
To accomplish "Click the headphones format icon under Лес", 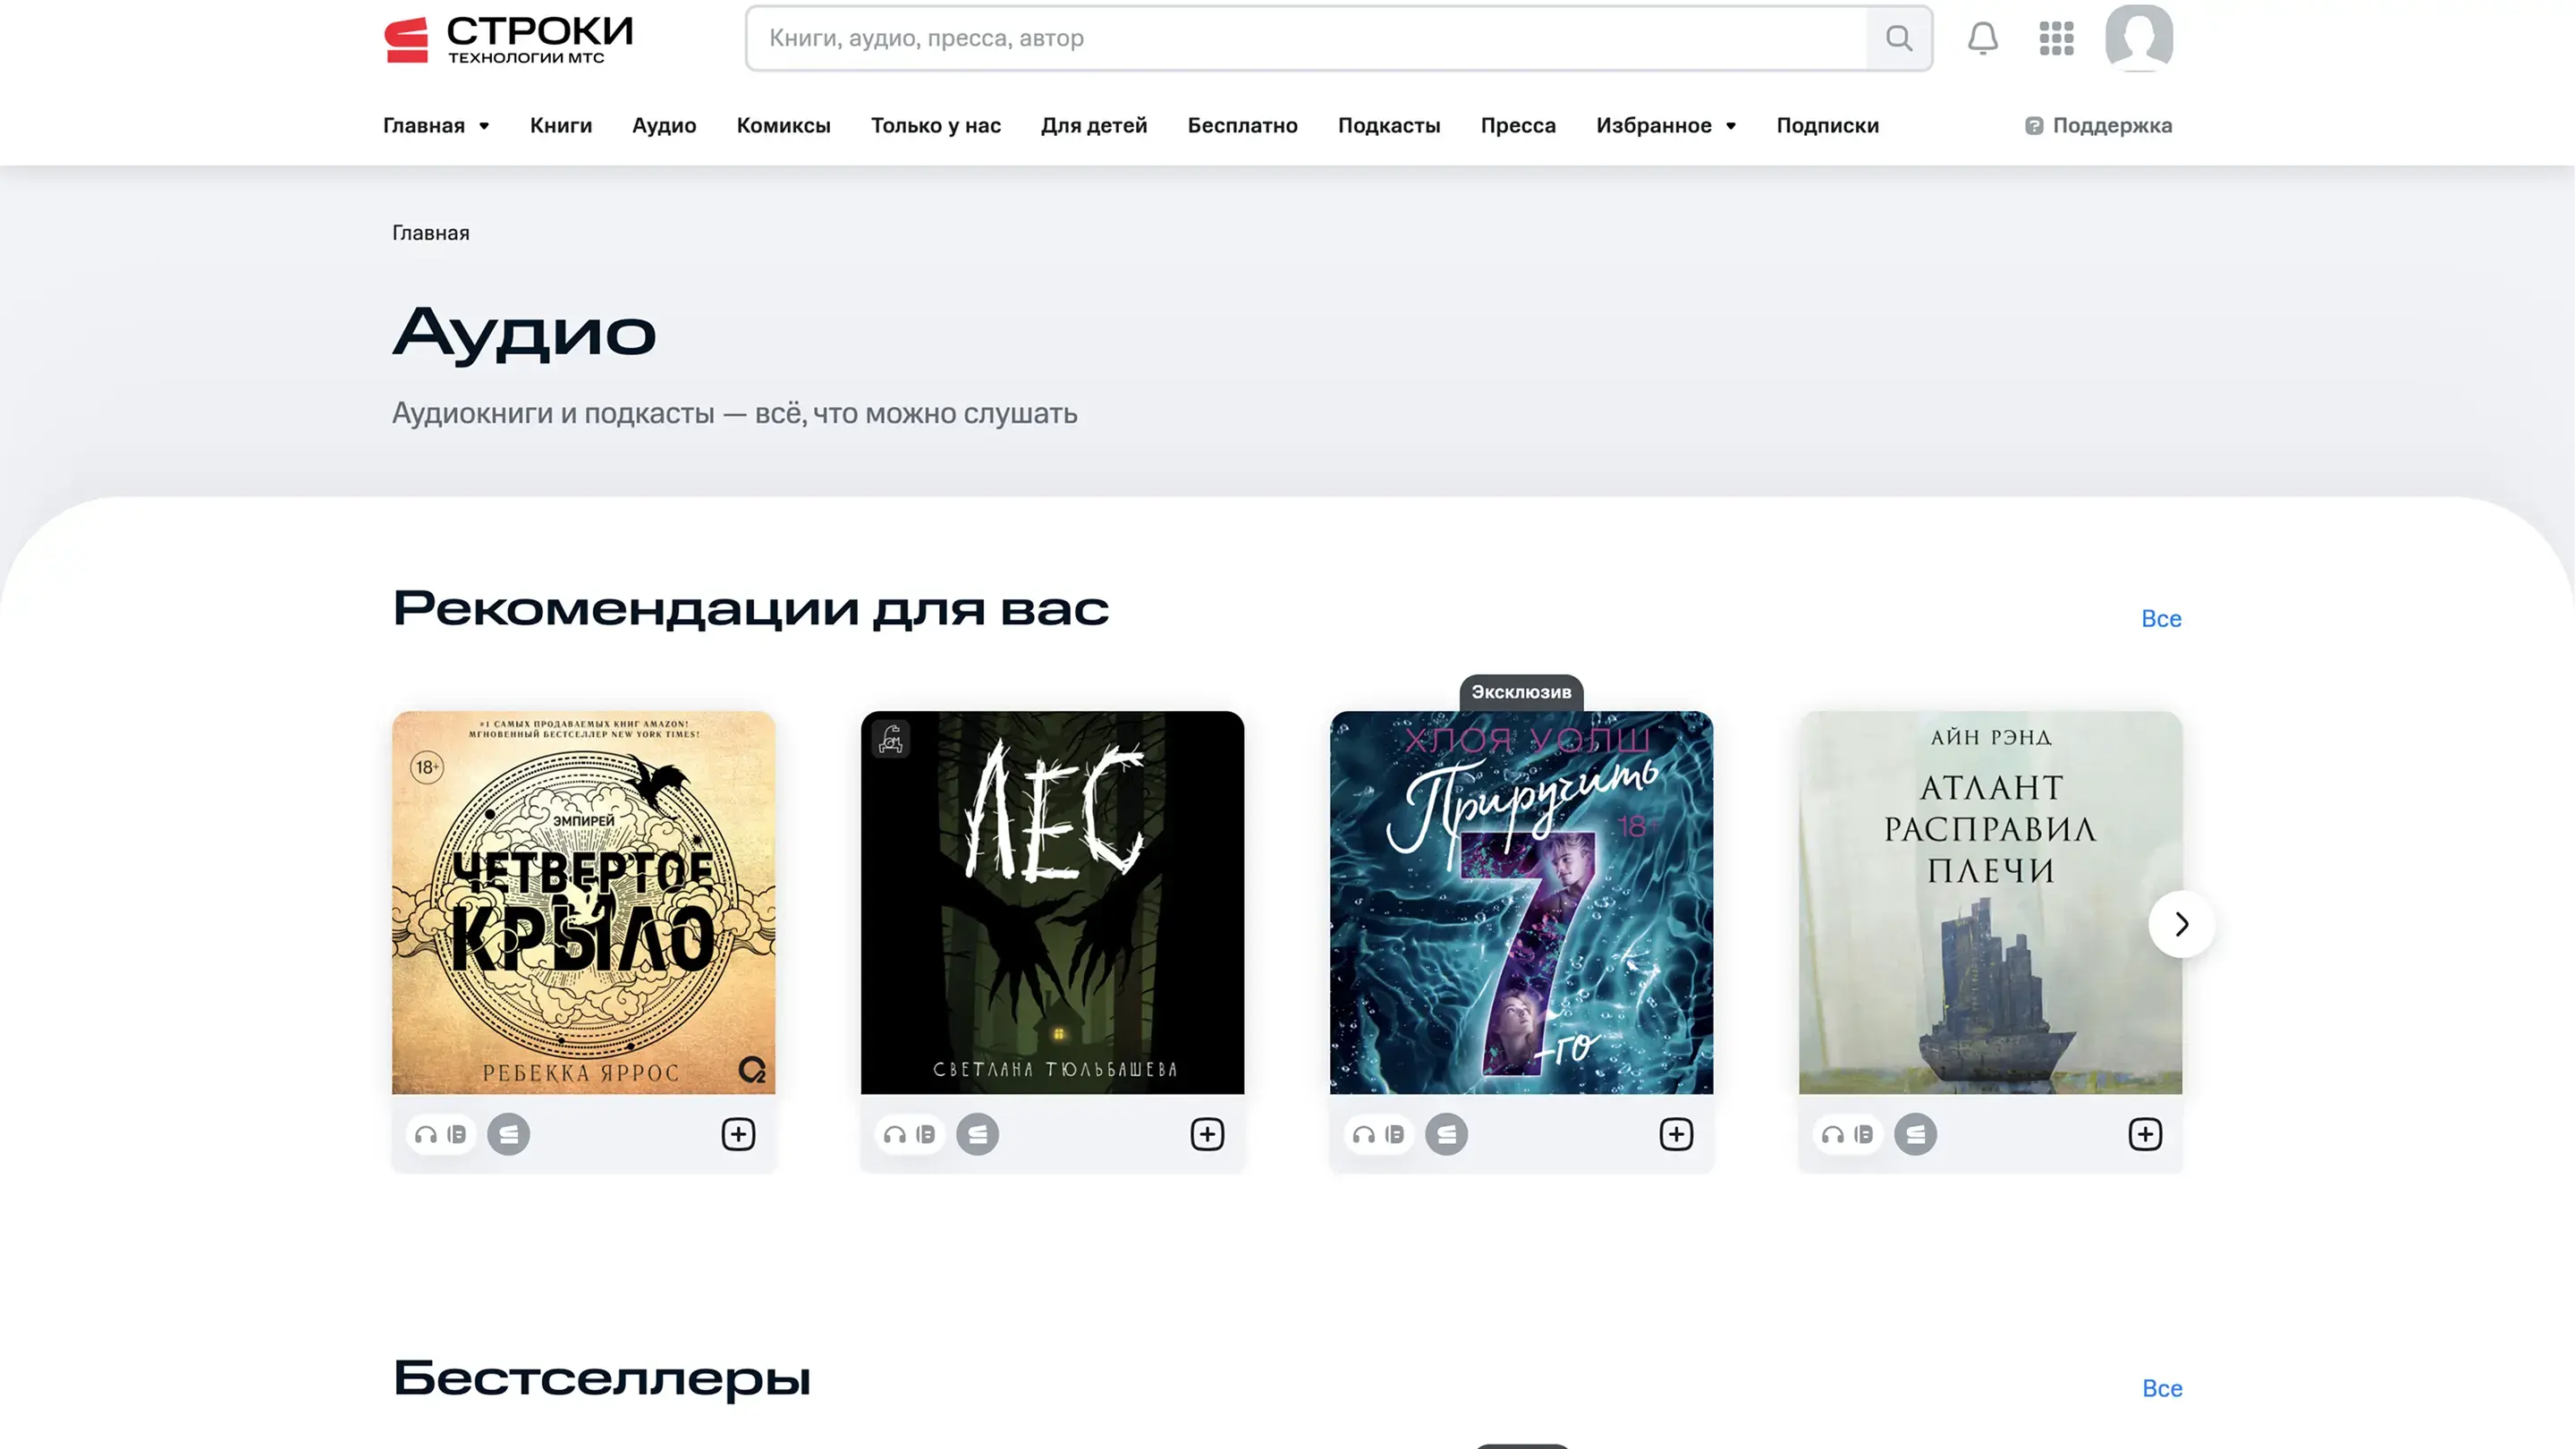I will coord(895,1134).
